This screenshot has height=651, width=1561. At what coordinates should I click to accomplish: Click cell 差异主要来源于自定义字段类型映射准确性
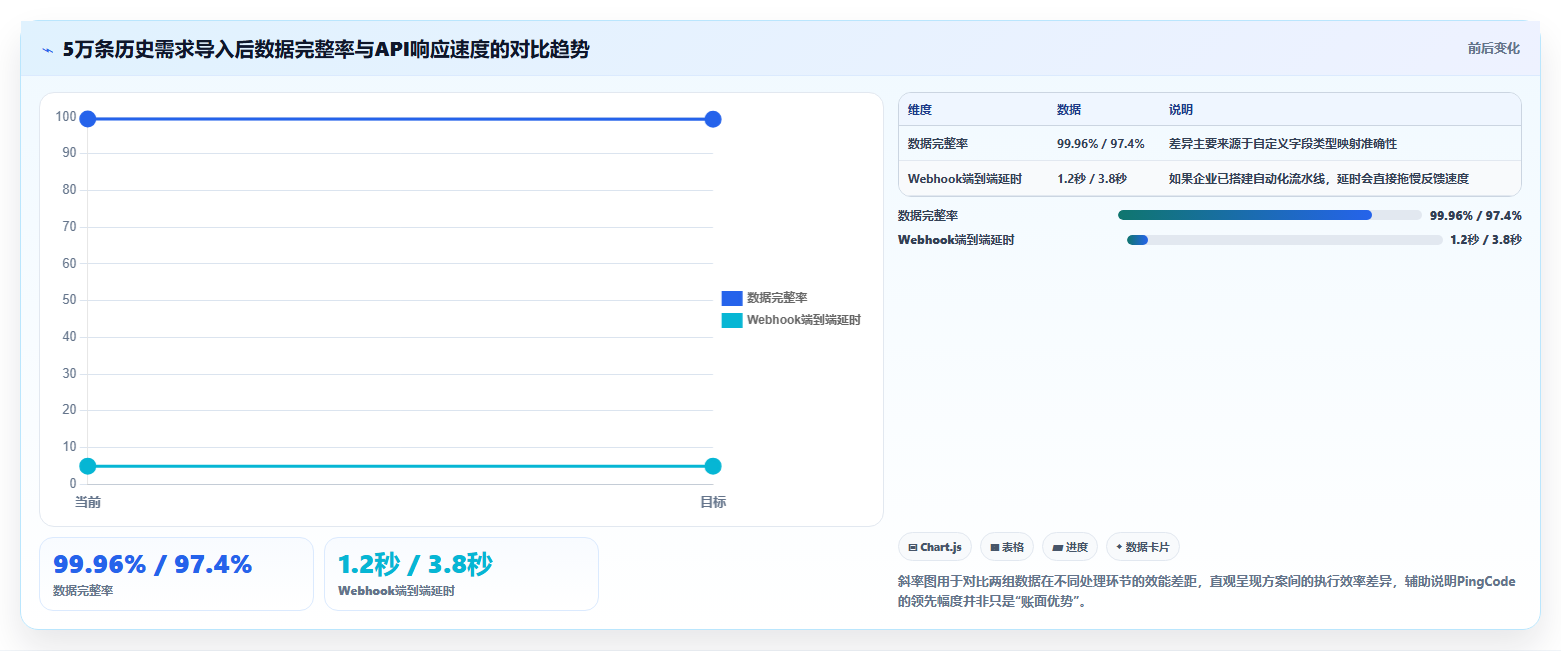(1283, 144)
